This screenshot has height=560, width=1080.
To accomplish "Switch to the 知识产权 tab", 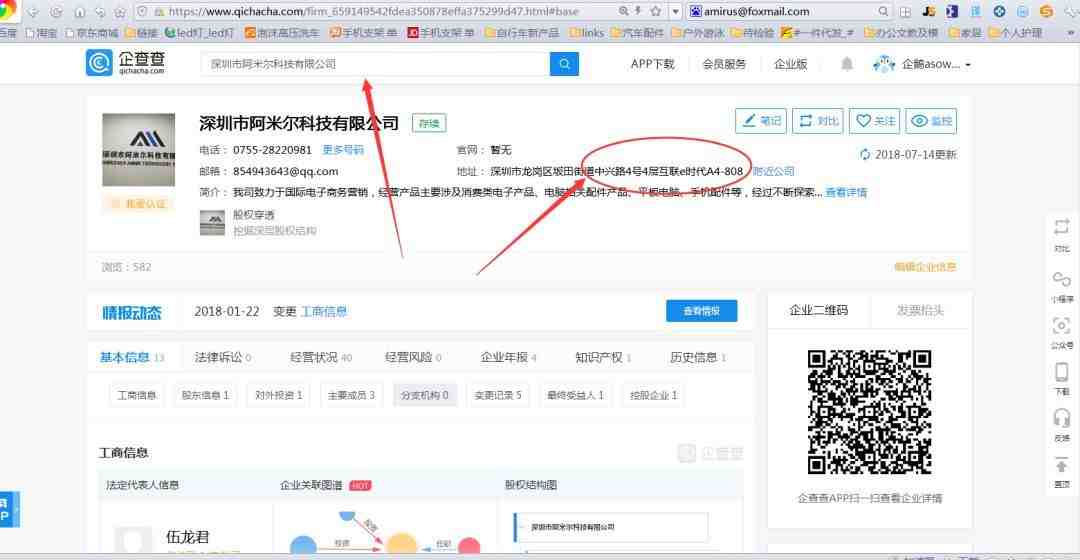I will (x=603, y=357).
